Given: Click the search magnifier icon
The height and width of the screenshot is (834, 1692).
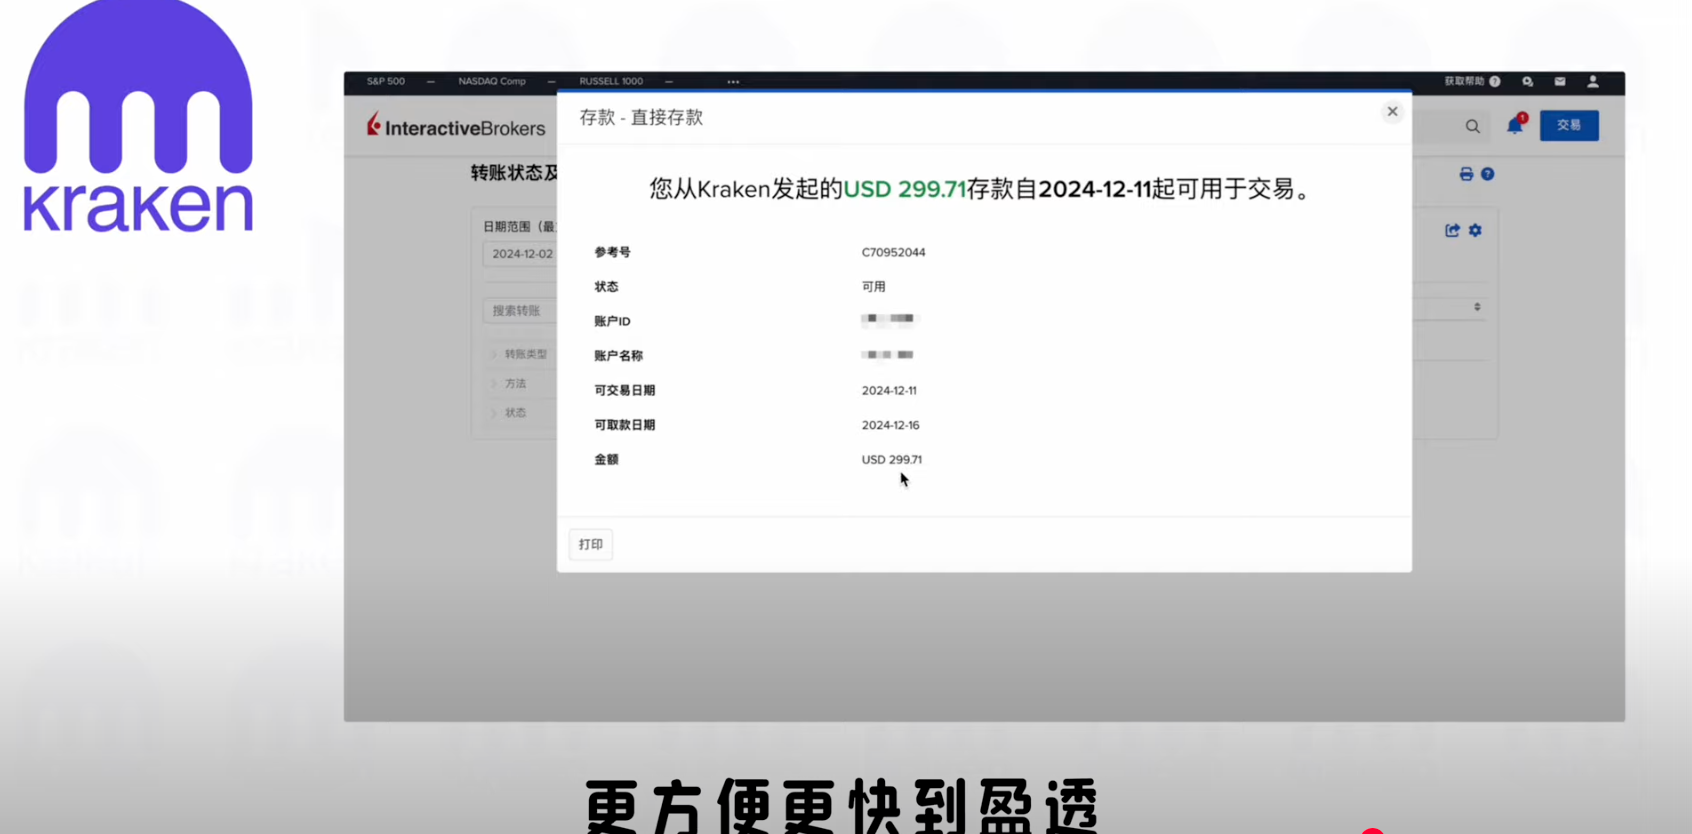Looking at the screenshot, I should (x=1472, y=126).
